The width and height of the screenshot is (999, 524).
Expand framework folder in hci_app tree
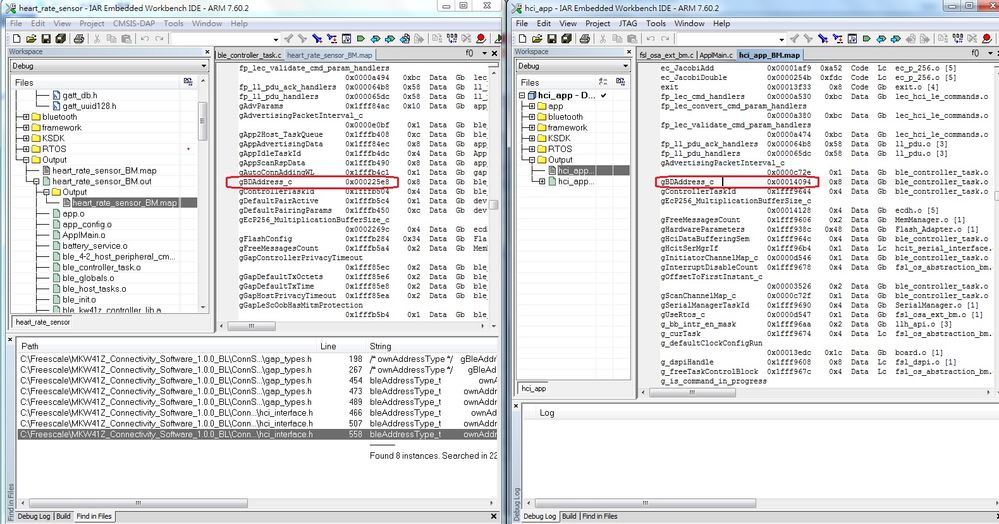pyautogui.click(x=532, y=127)
